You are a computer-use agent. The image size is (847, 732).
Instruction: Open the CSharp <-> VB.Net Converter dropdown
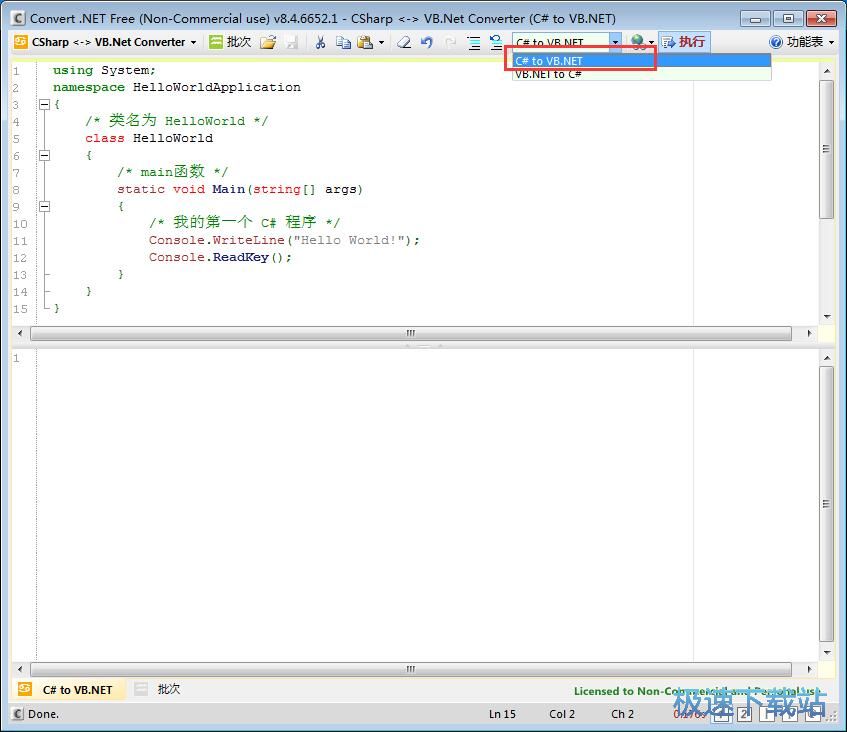(x=105, y=42)
